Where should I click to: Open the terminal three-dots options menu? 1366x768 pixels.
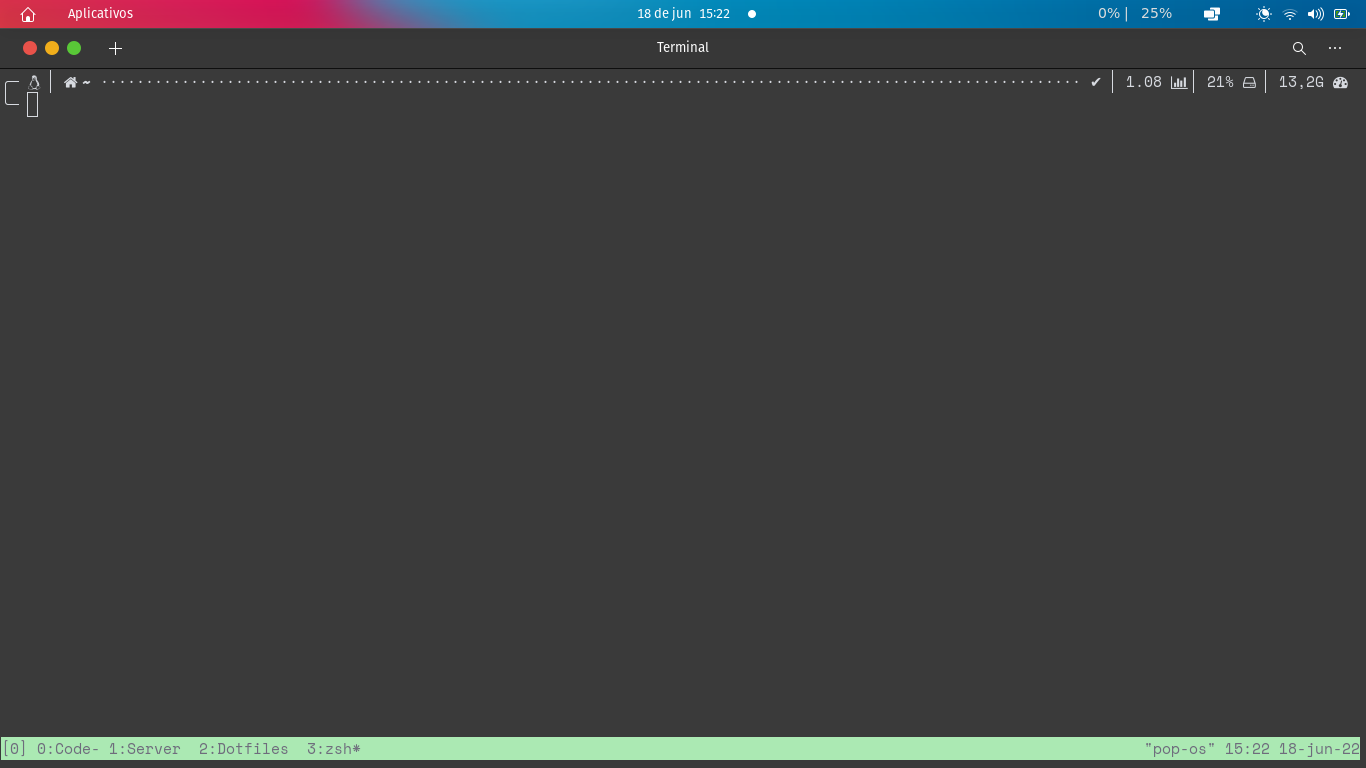[x=1335, y=48]
